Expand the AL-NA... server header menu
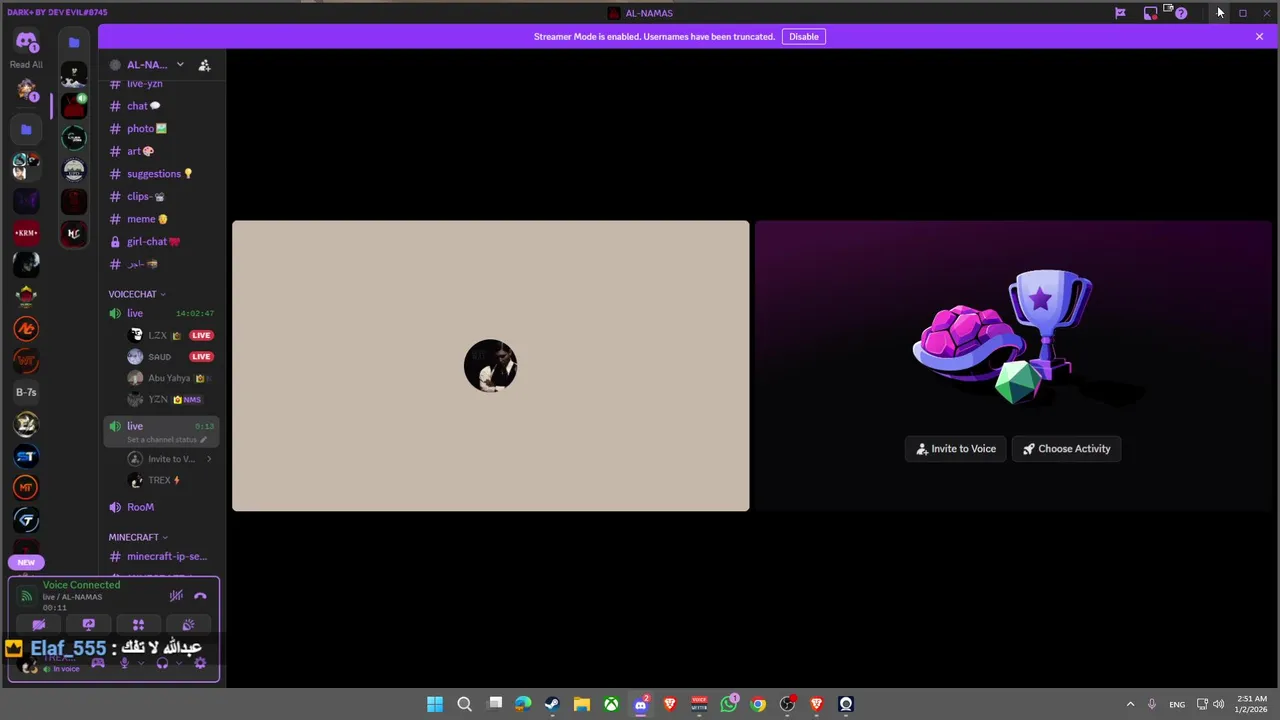 pyautogui.click(x=154, y=65)
